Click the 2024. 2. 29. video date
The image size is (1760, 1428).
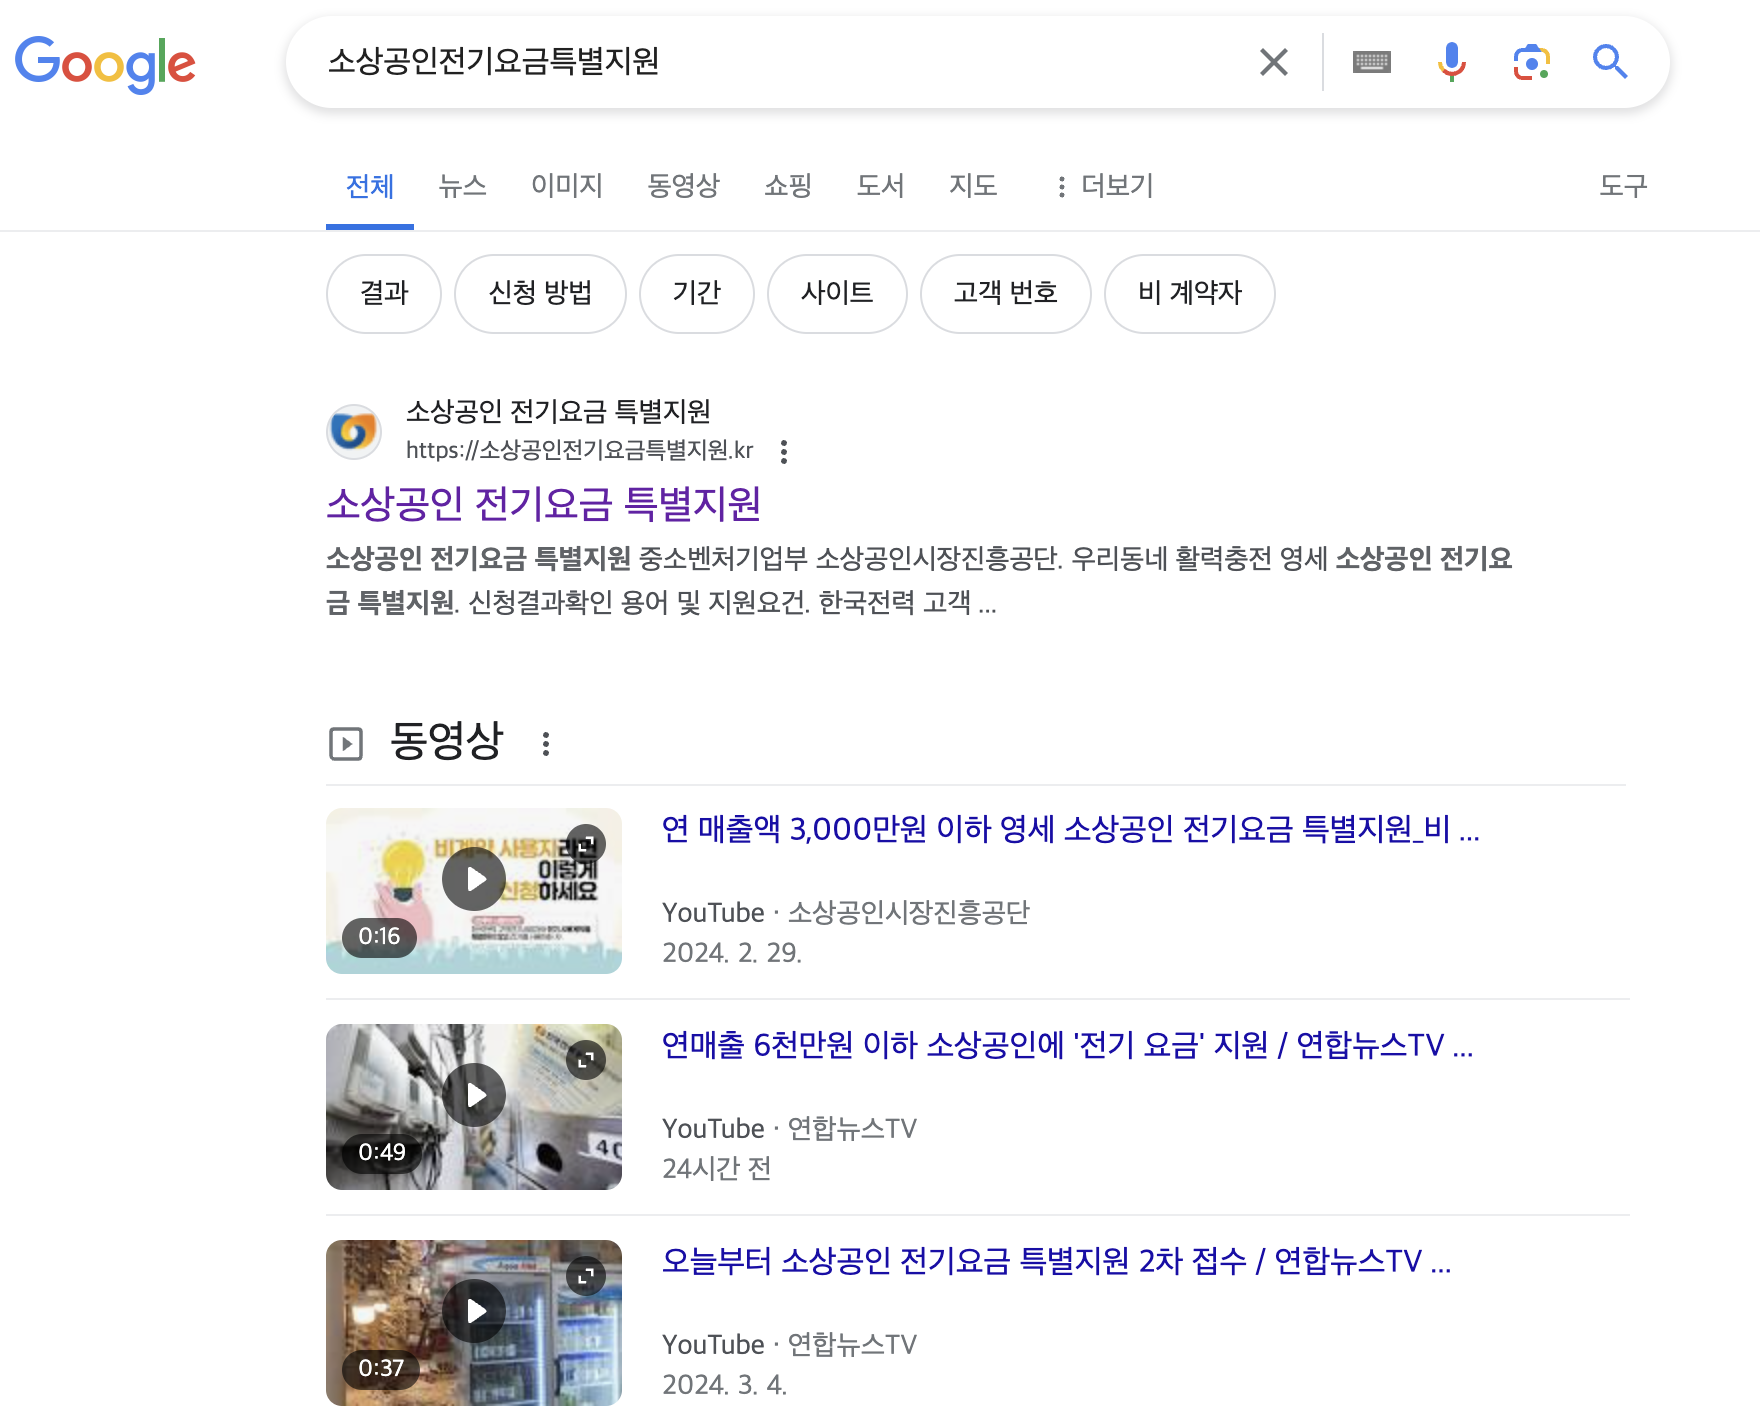pyautogui.click(x=732, y=952)
